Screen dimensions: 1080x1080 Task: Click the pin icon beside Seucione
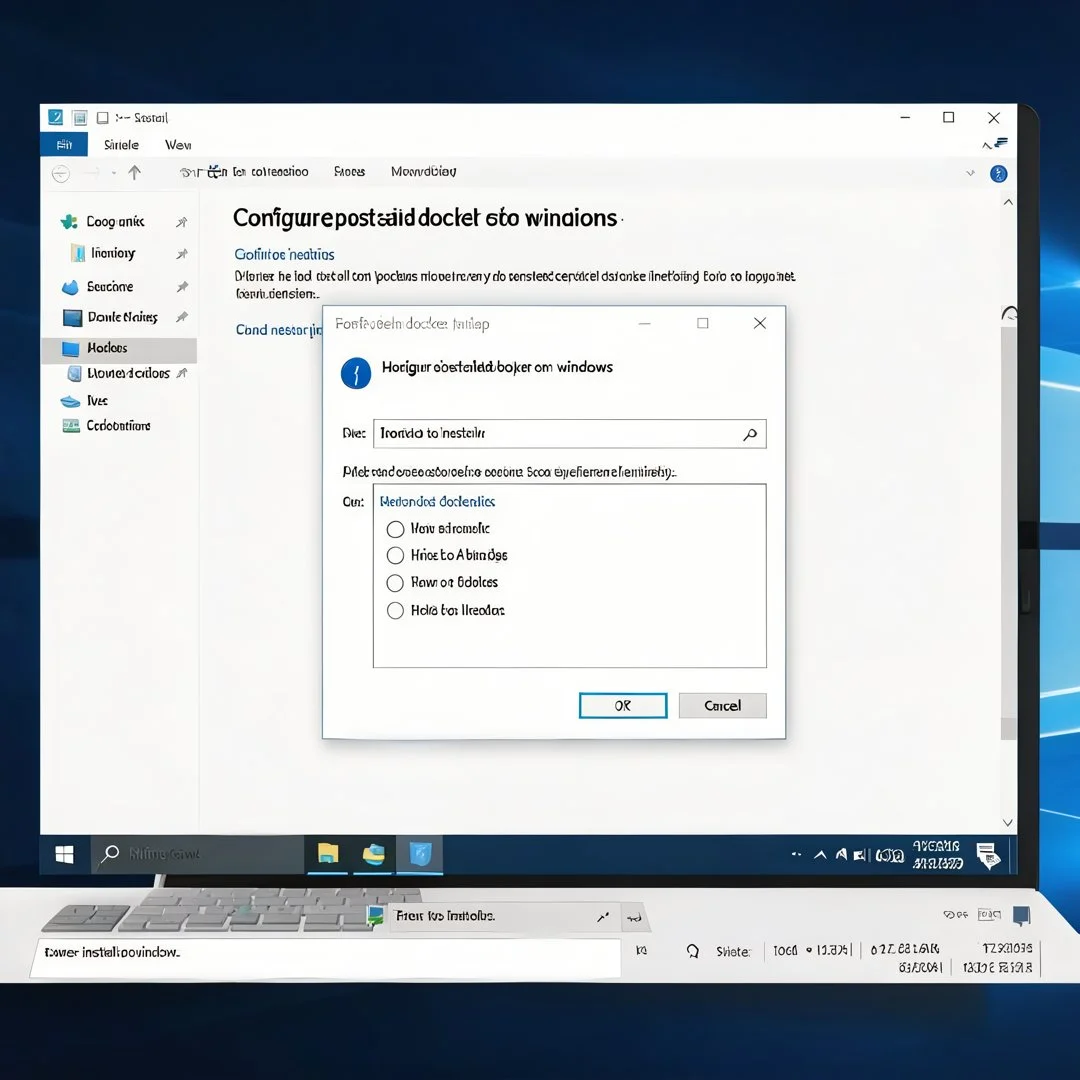pos(182,287)
